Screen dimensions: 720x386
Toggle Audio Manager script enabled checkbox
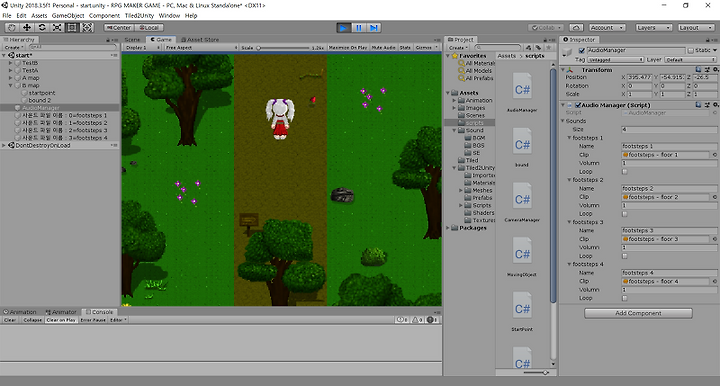[x=578, y=105]
